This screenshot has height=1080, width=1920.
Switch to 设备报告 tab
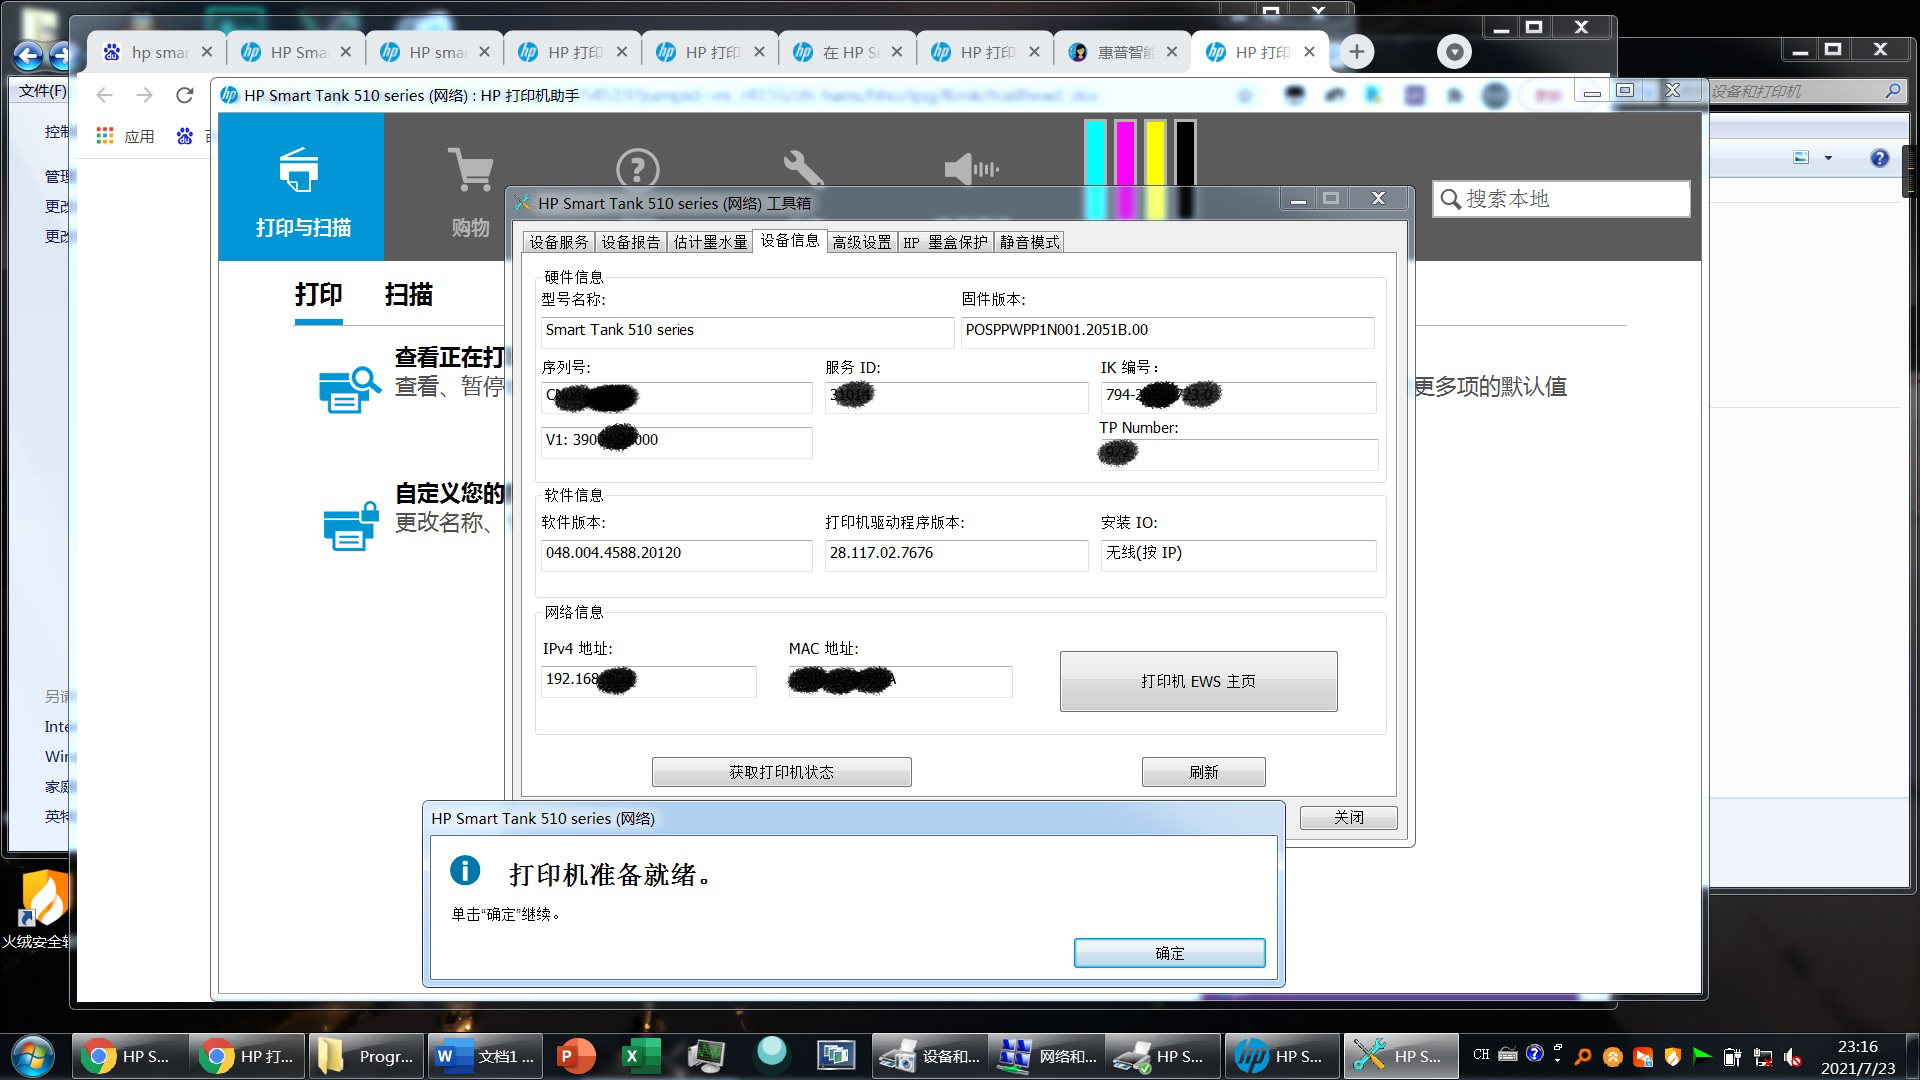631,242
